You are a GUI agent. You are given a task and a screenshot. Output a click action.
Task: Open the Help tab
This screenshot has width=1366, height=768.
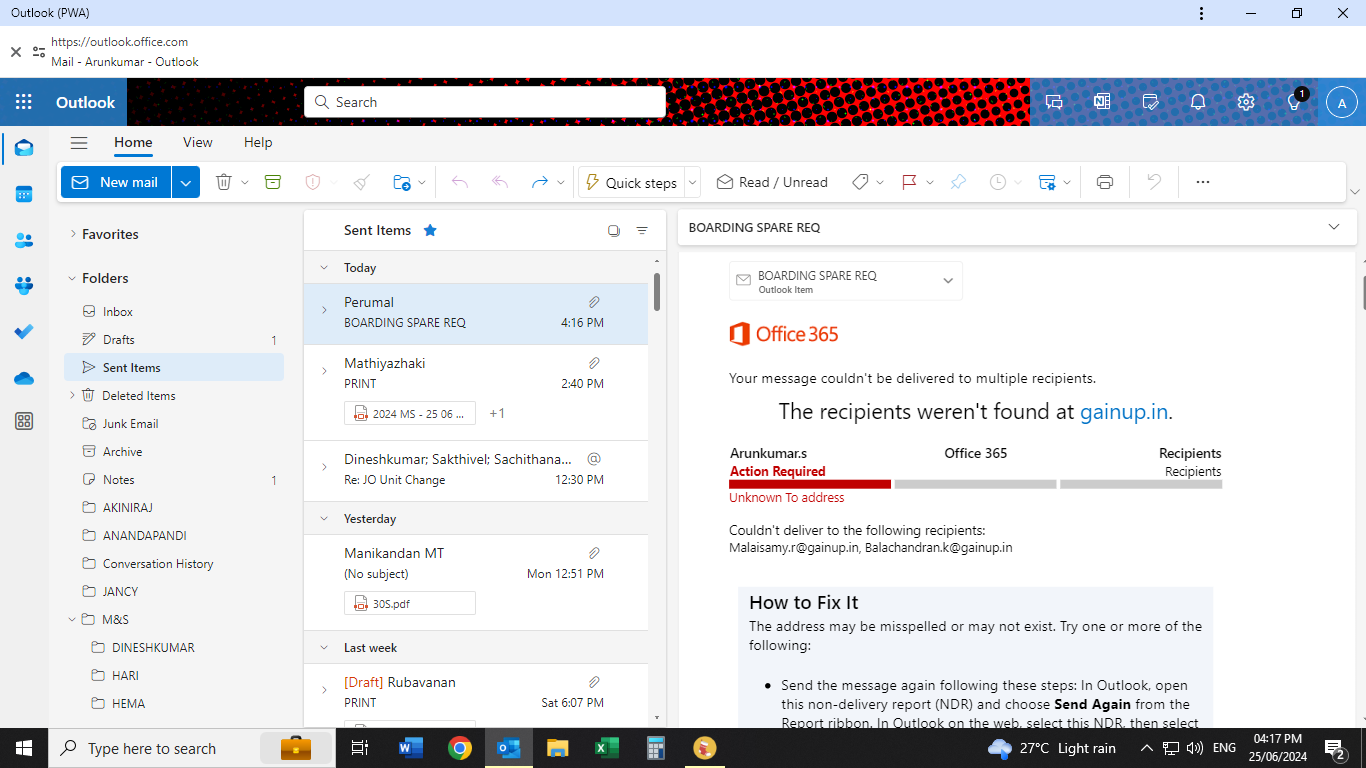258,142
